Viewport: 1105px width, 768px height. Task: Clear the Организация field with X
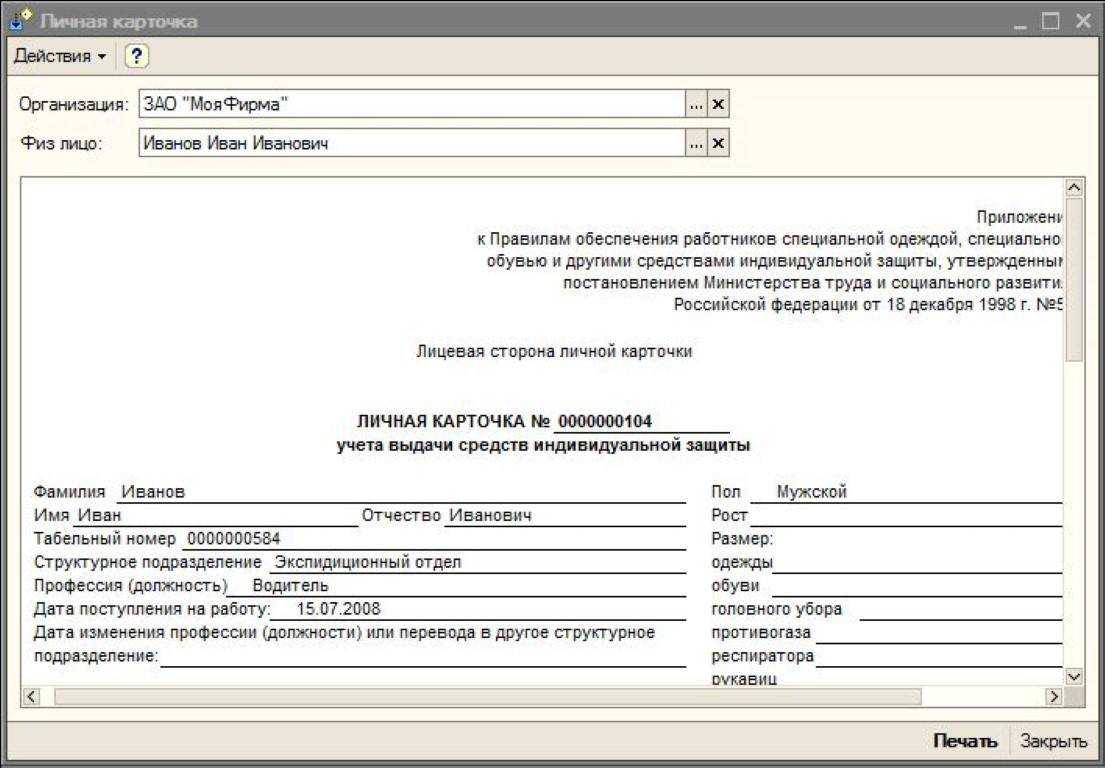(717, 103)
